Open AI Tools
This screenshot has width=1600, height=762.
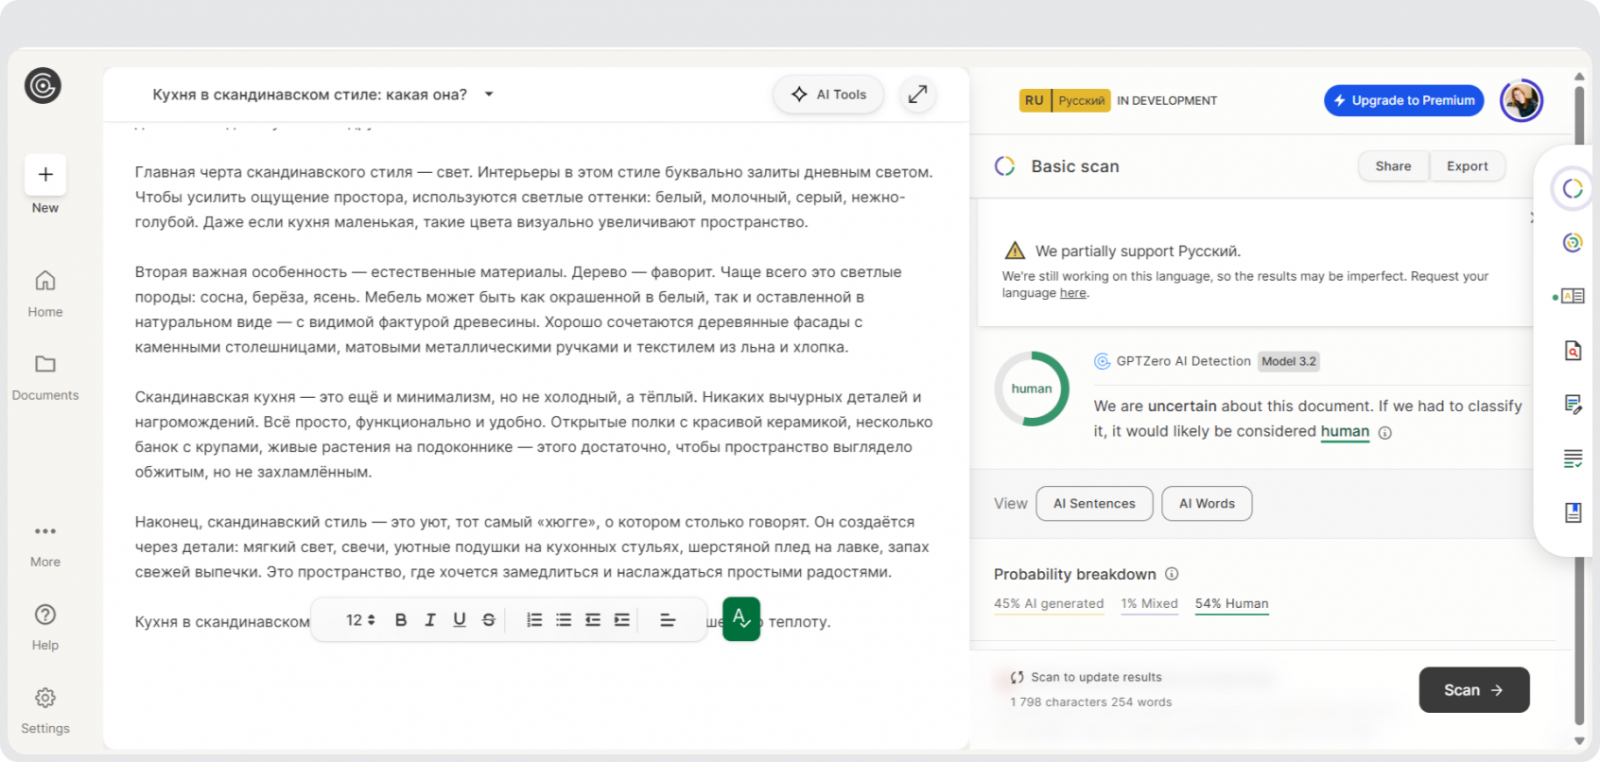(829, 94)
